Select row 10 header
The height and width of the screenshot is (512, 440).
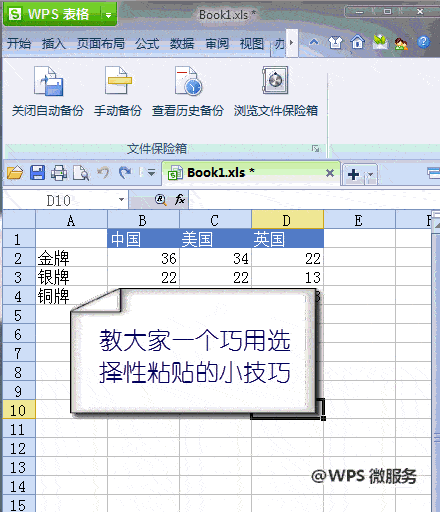[19, 410]
